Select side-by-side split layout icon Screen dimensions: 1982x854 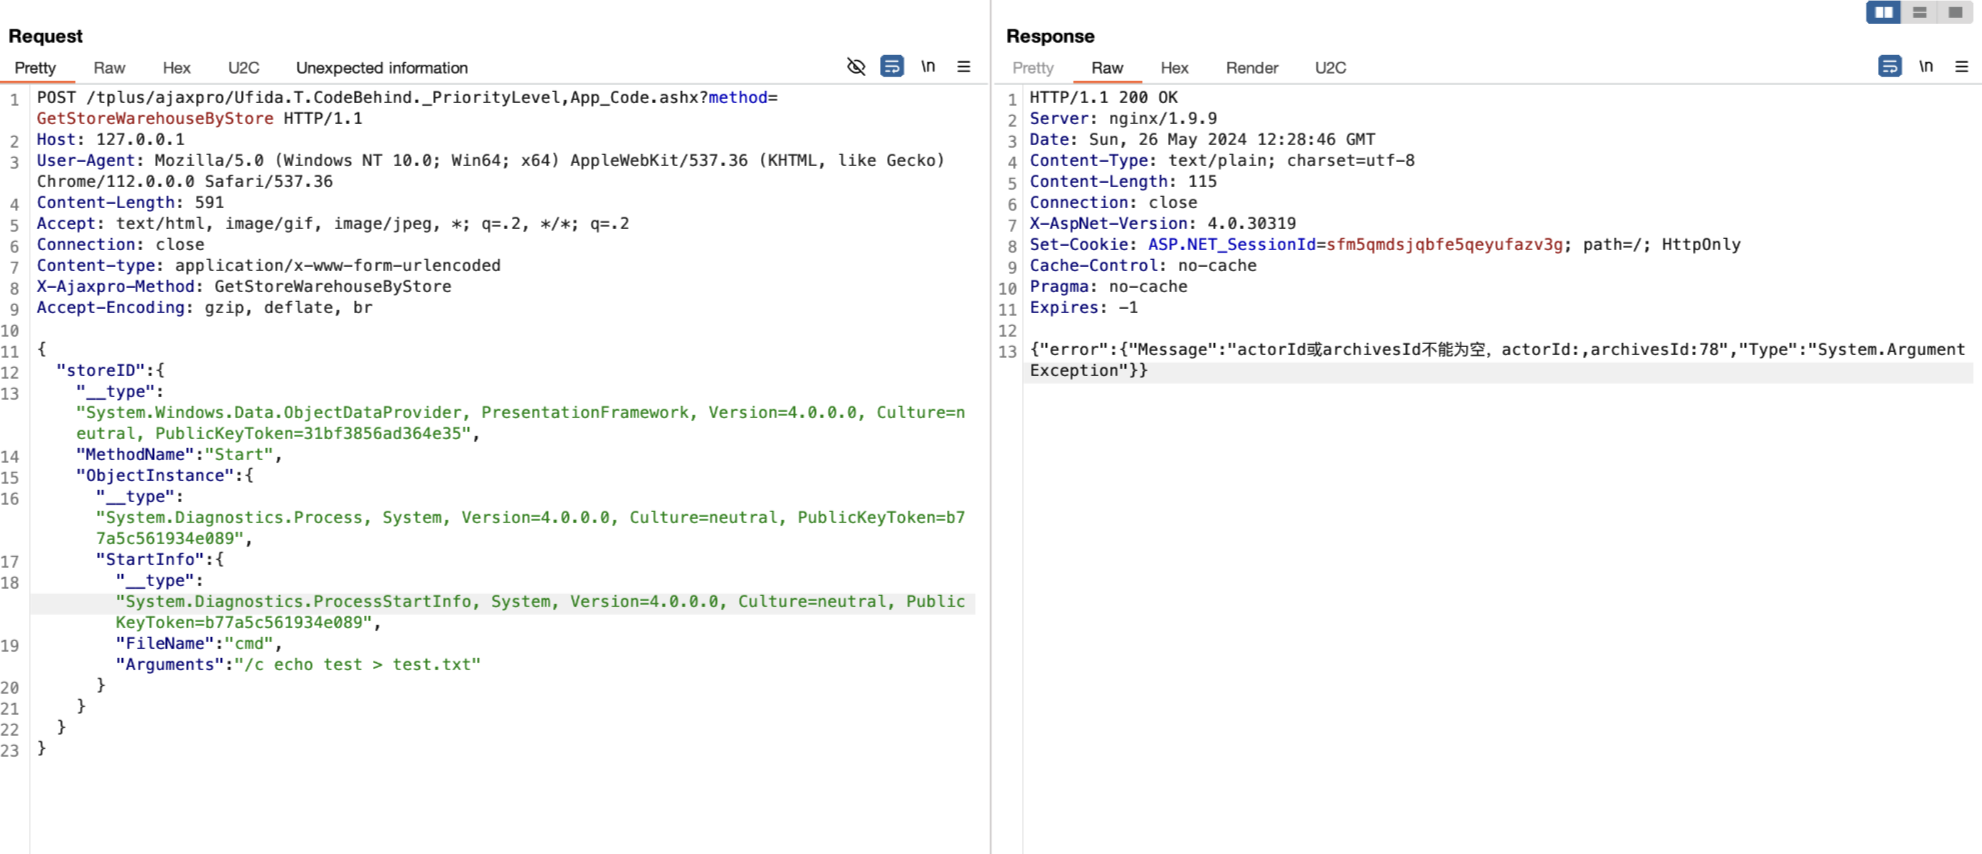(x=1884, y=12)
